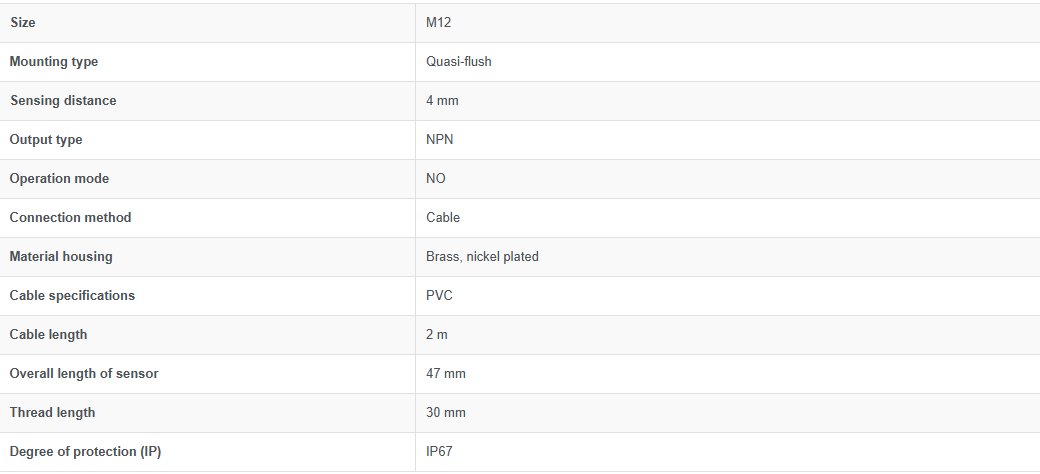Select the "NO" operation mode value

coord(436,179)
